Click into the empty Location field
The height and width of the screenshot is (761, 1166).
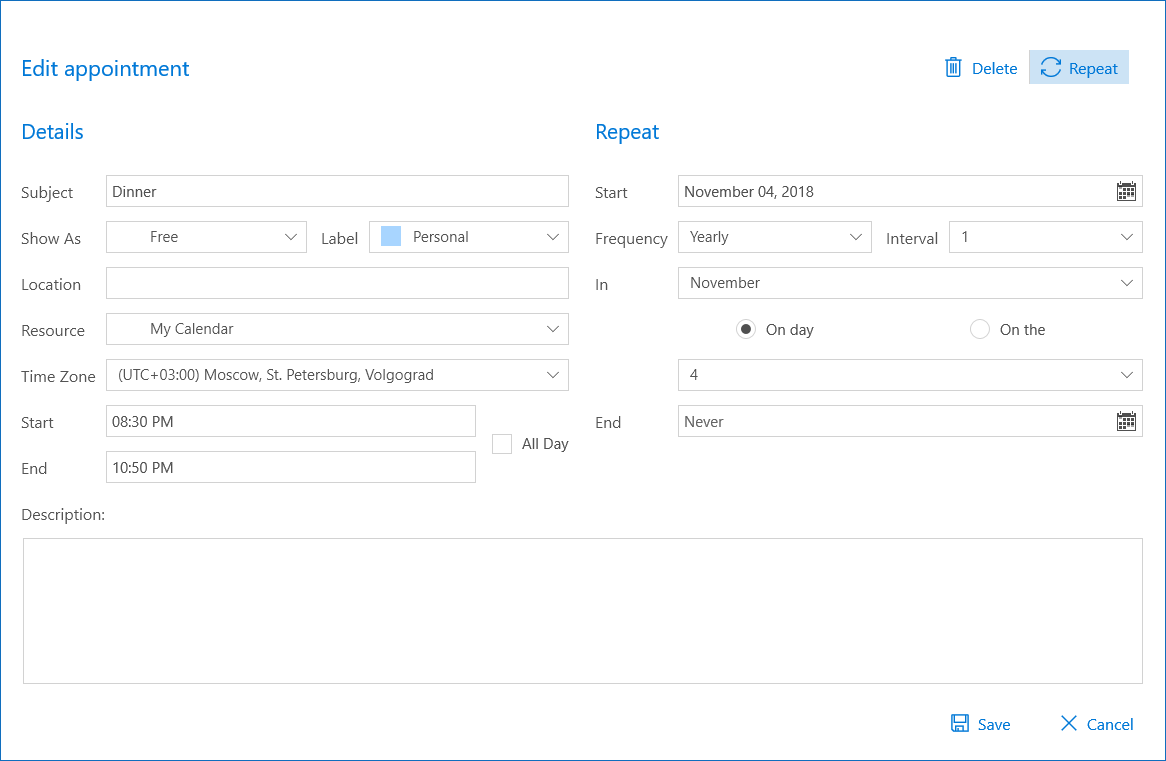(x=337, y=283)
